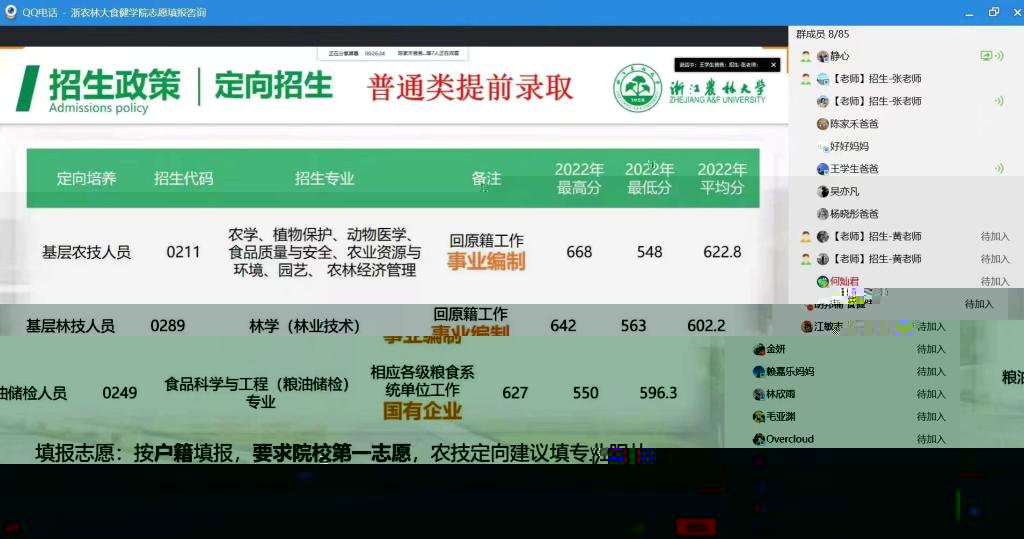Open 杨晓彤爸爸's avatar
The height and width of the screenshot is (539, 1024).
pos(823,214)
